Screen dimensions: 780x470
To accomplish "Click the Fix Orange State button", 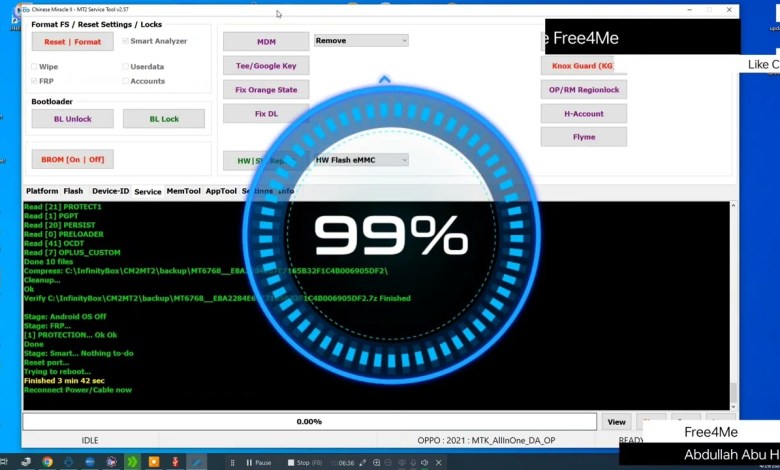I will click(x=266, y=90).
